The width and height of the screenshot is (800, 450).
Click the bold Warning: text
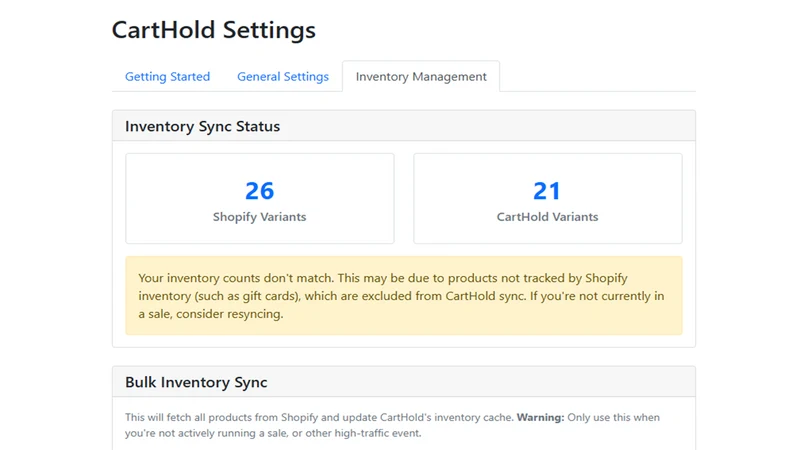[x=540, y=417]
